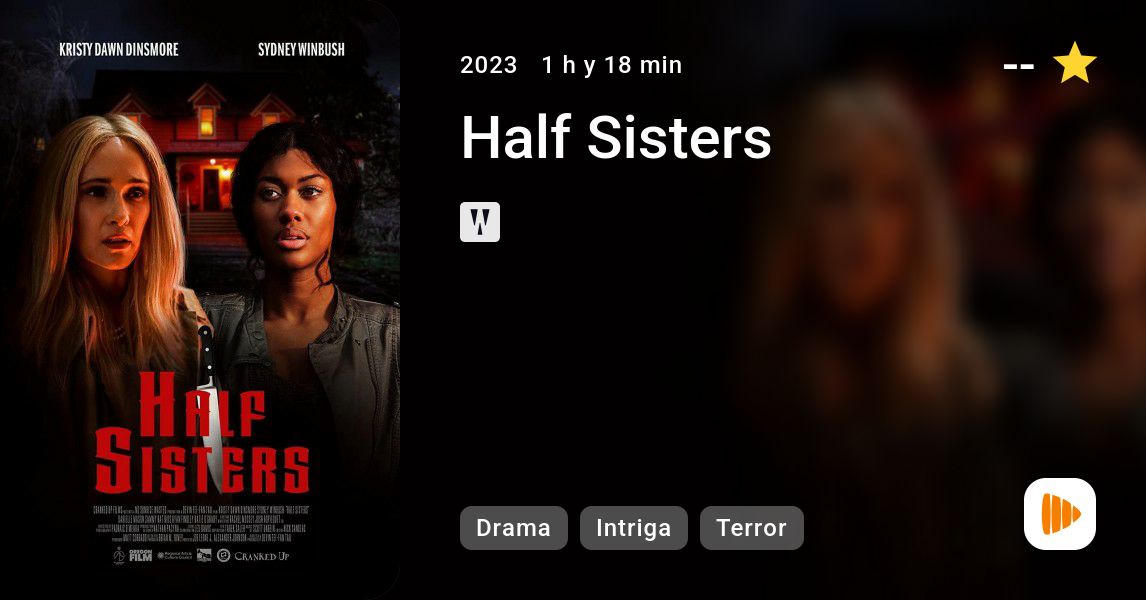Click the poster credits block text
Image resolution: width=1146 pixels, height=600 pixels.
pos(200,523)
